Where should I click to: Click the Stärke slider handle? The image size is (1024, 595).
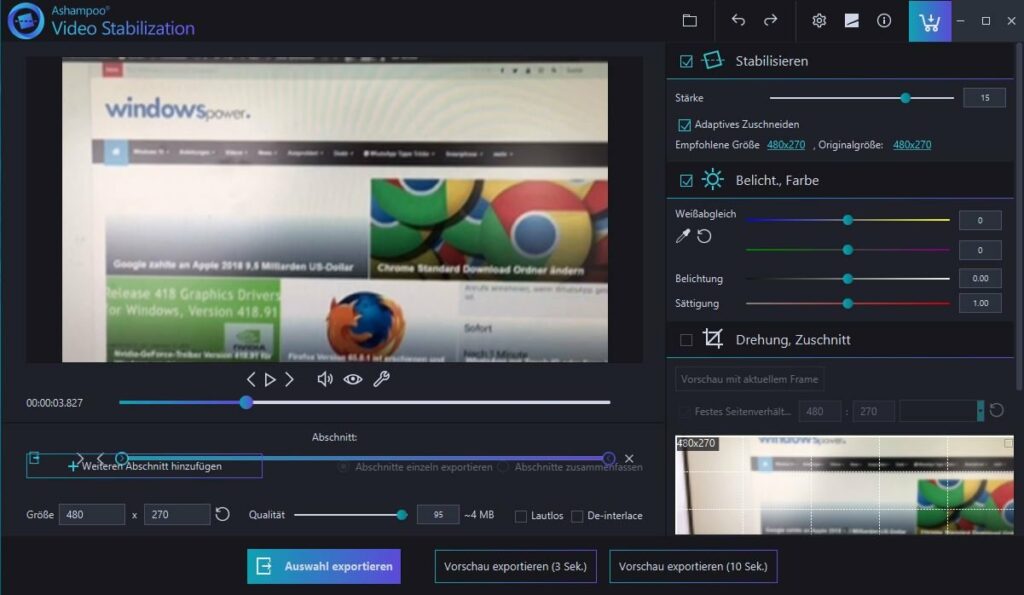(905, 98)
